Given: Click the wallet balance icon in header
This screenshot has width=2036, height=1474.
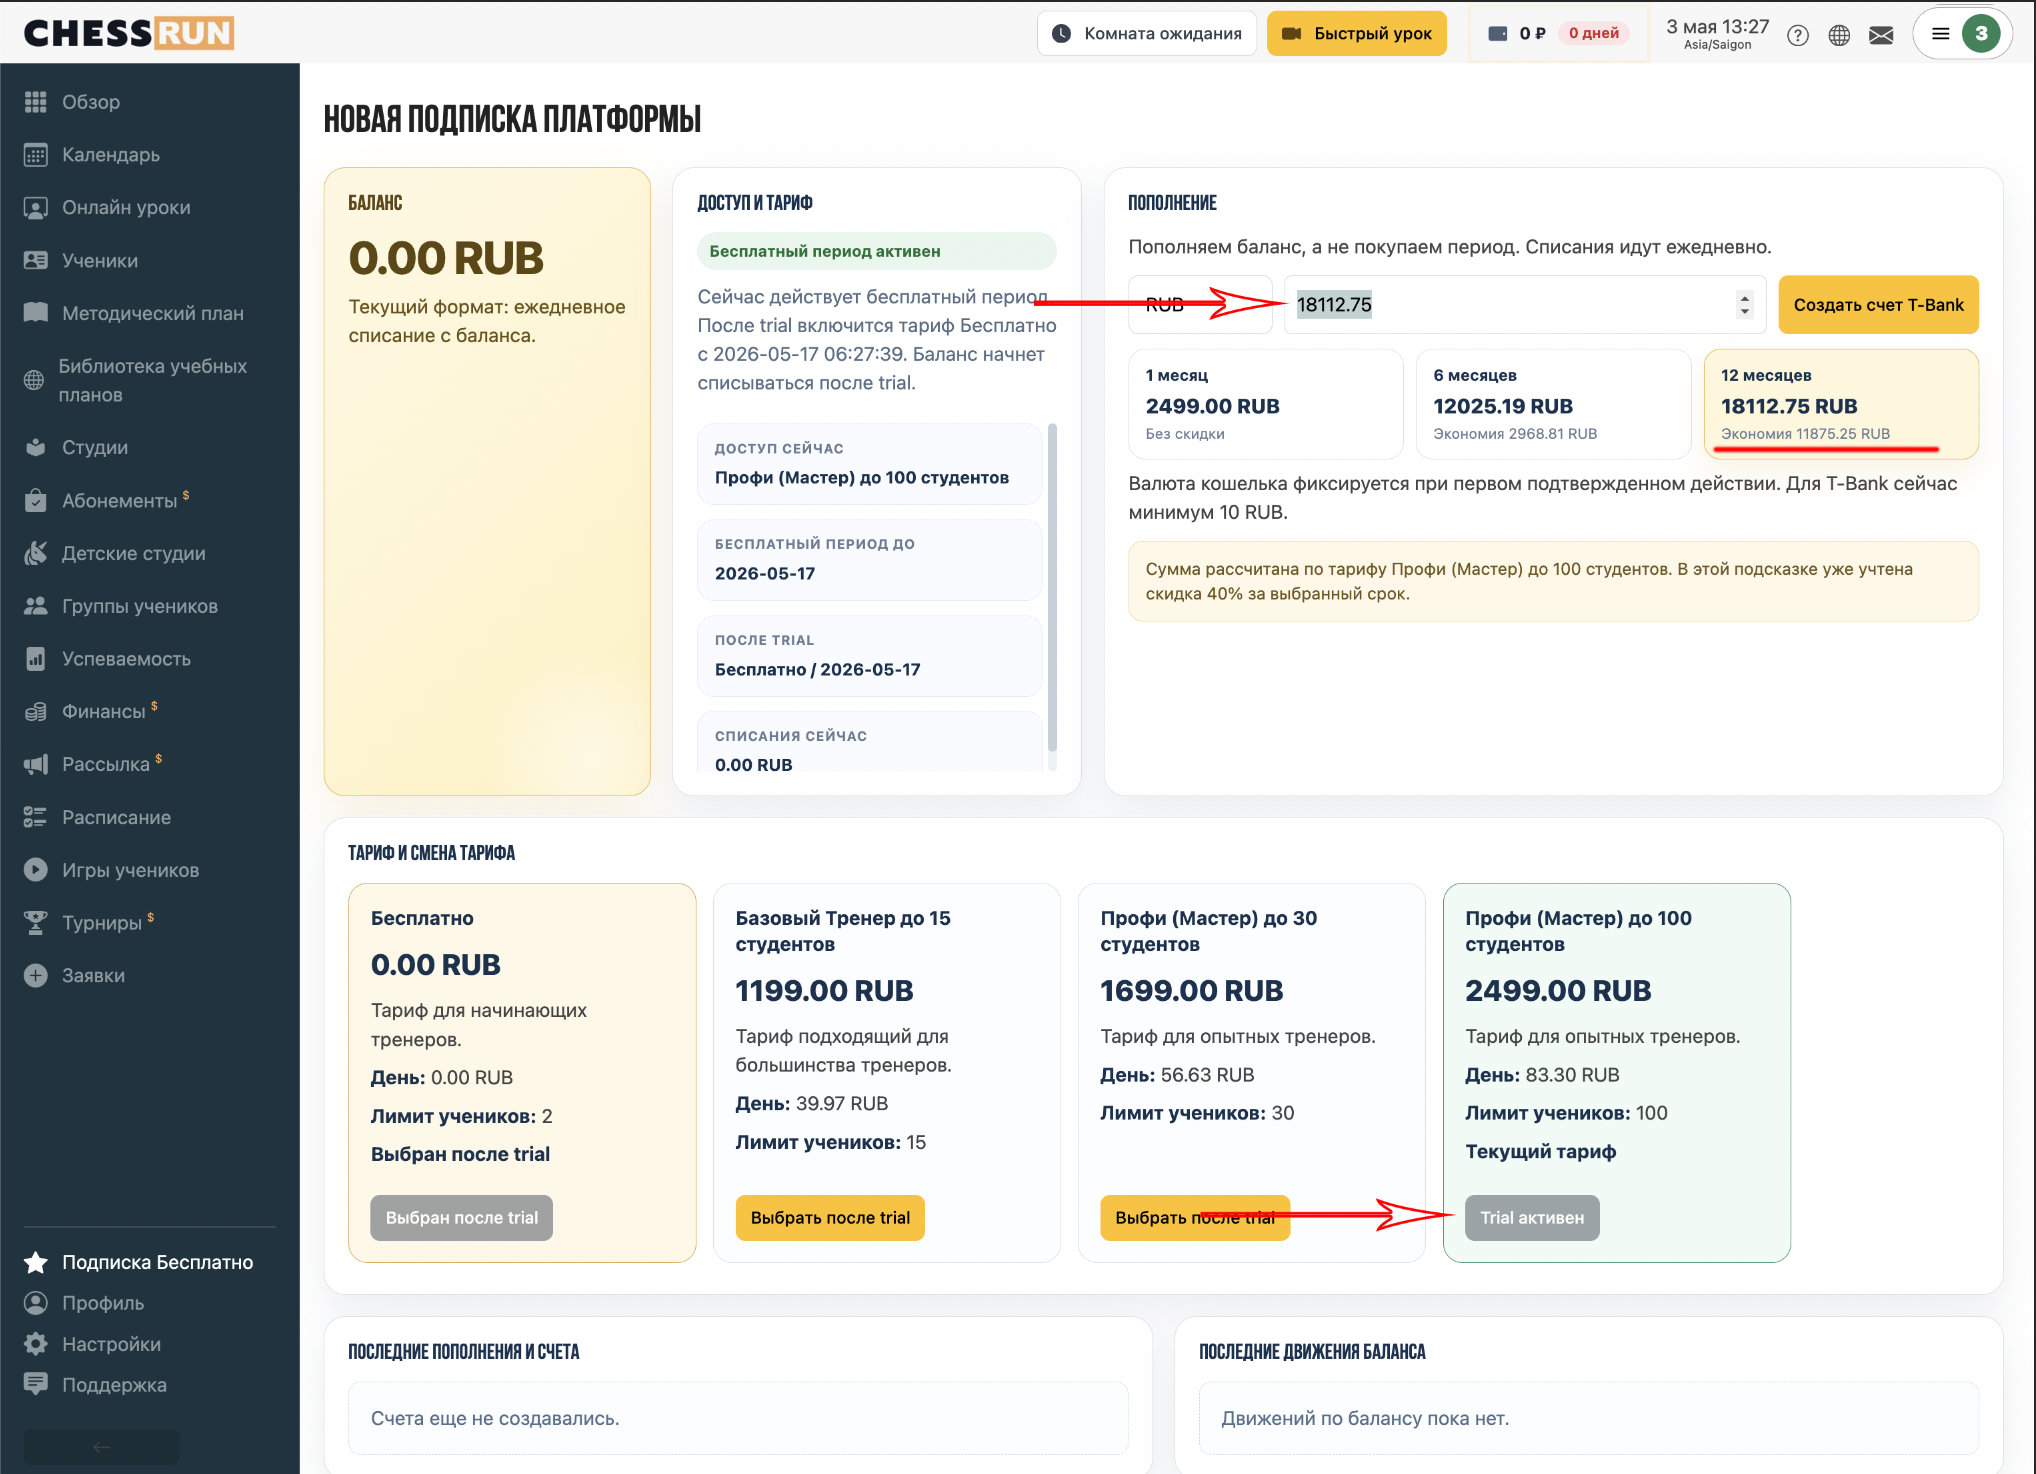Looking at the screenshot, I should [x=1498, y=33].
